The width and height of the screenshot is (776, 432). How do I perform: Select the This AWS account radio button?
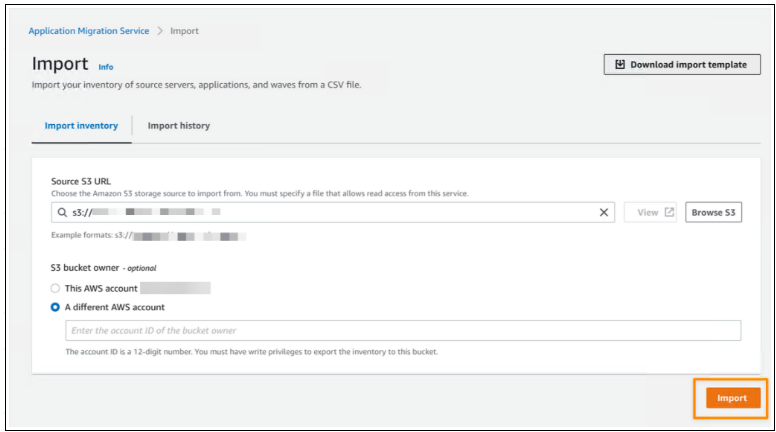coord(56,288)
